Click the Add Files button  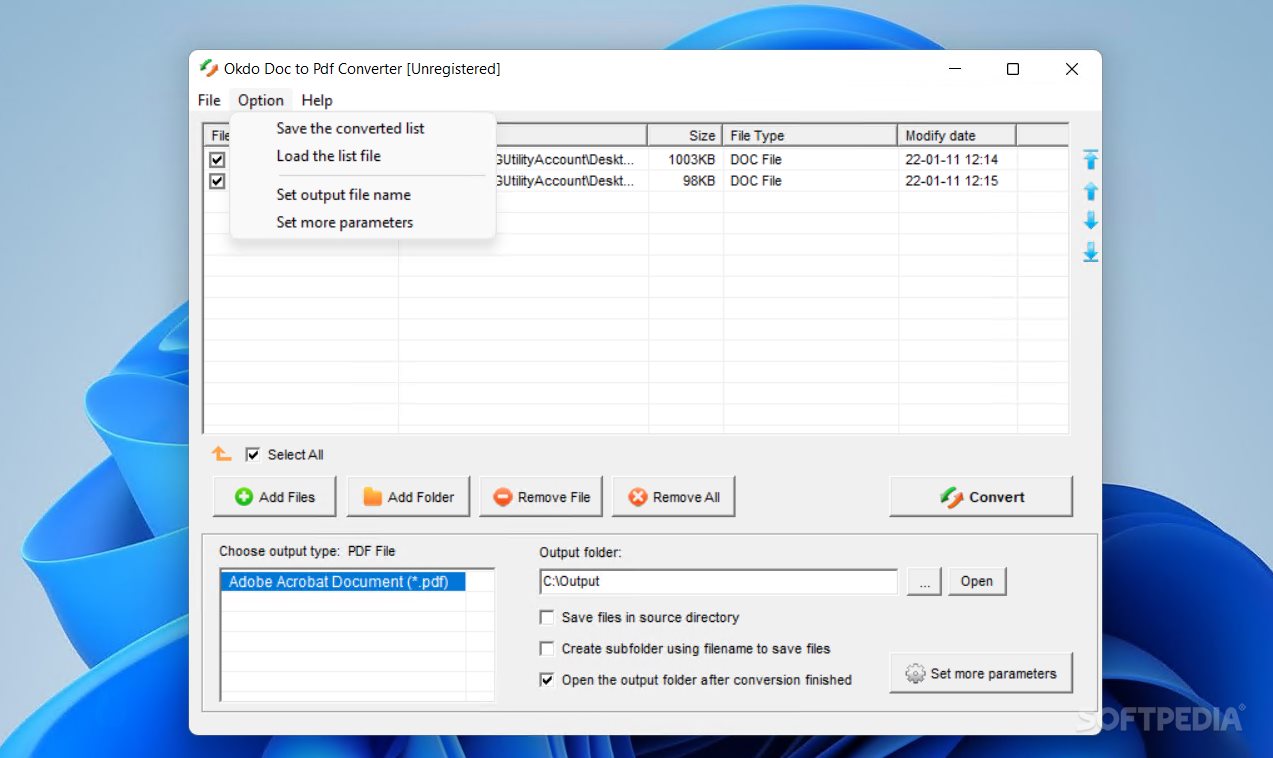pos(274,497)
